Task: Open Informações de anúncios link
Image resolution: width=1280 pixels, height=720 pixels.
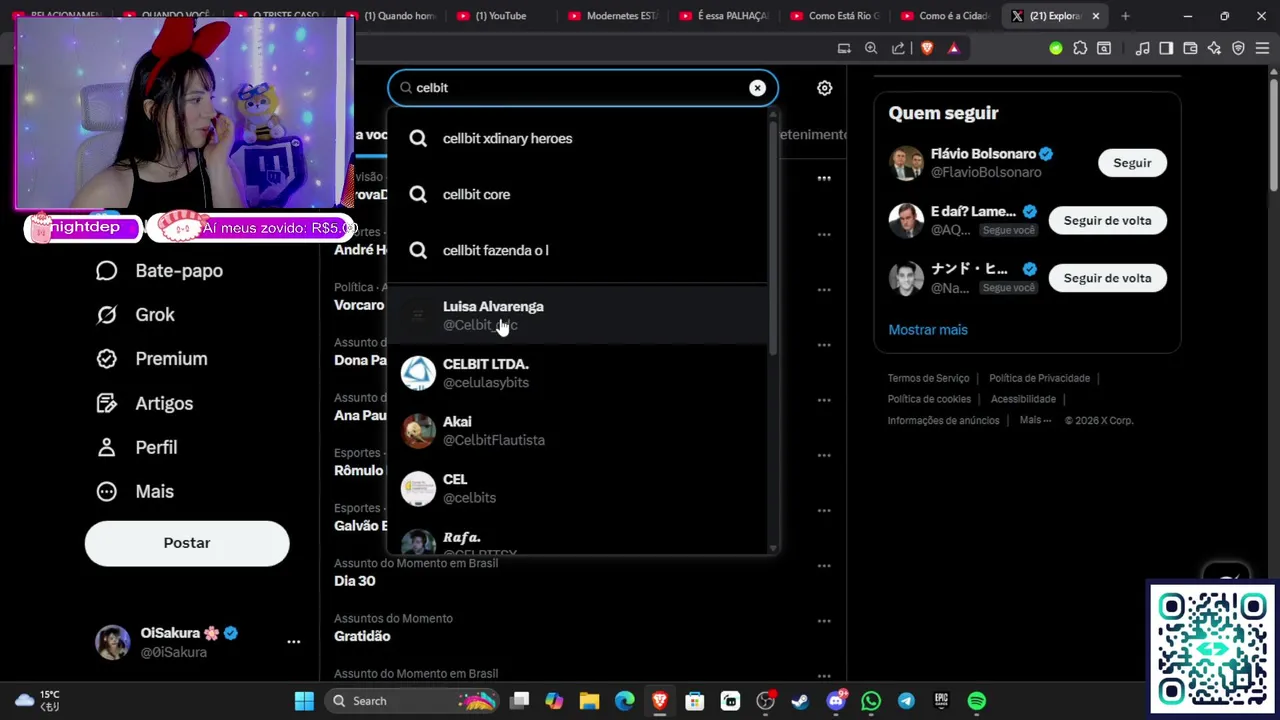Action: click(943, 421)
